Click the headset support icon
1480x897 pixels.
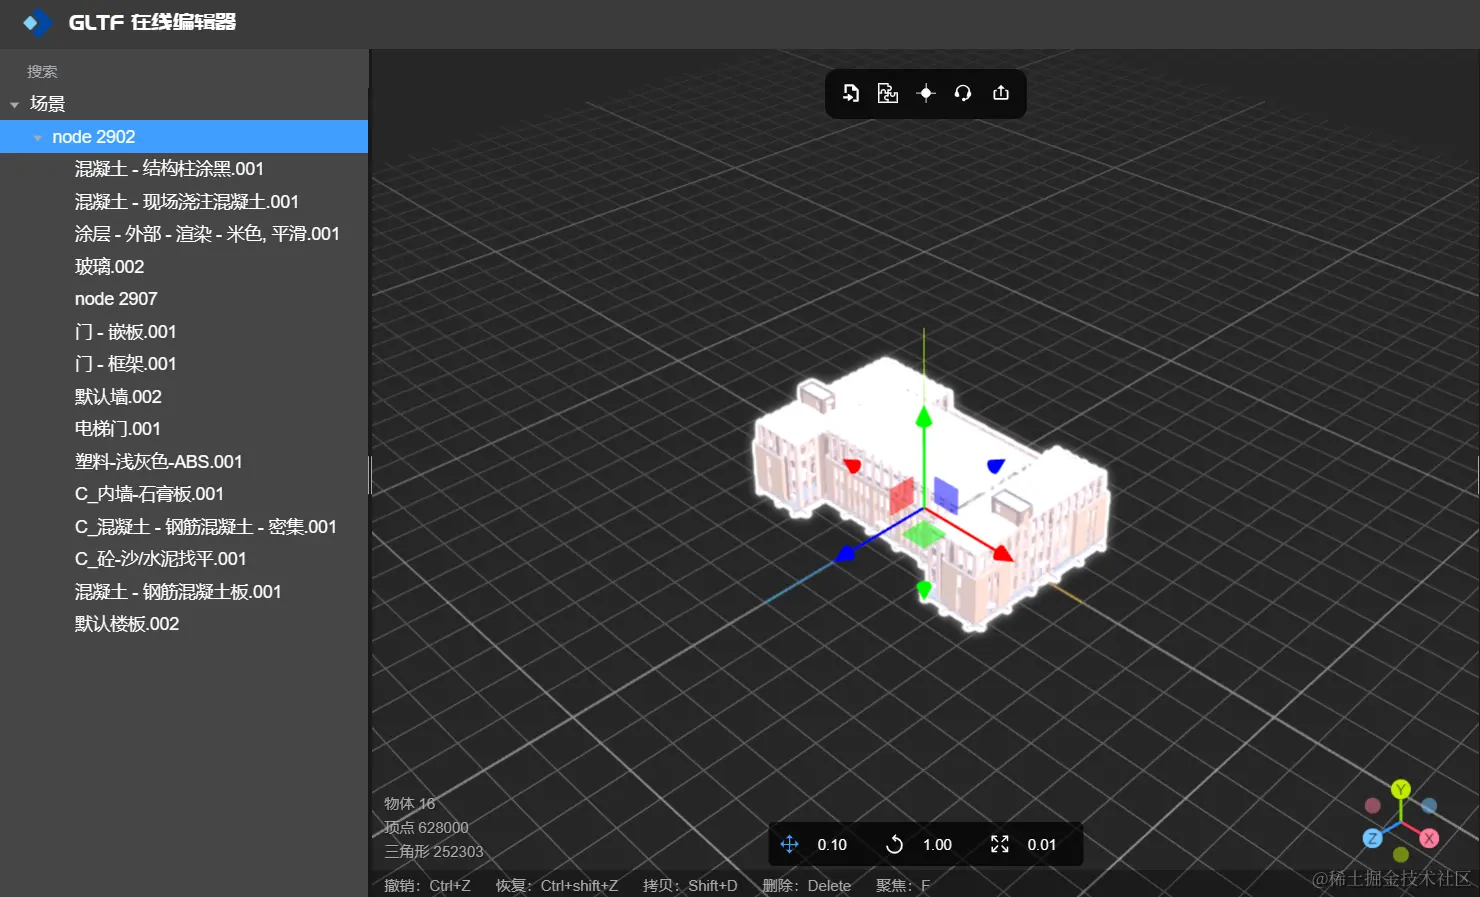963,93
